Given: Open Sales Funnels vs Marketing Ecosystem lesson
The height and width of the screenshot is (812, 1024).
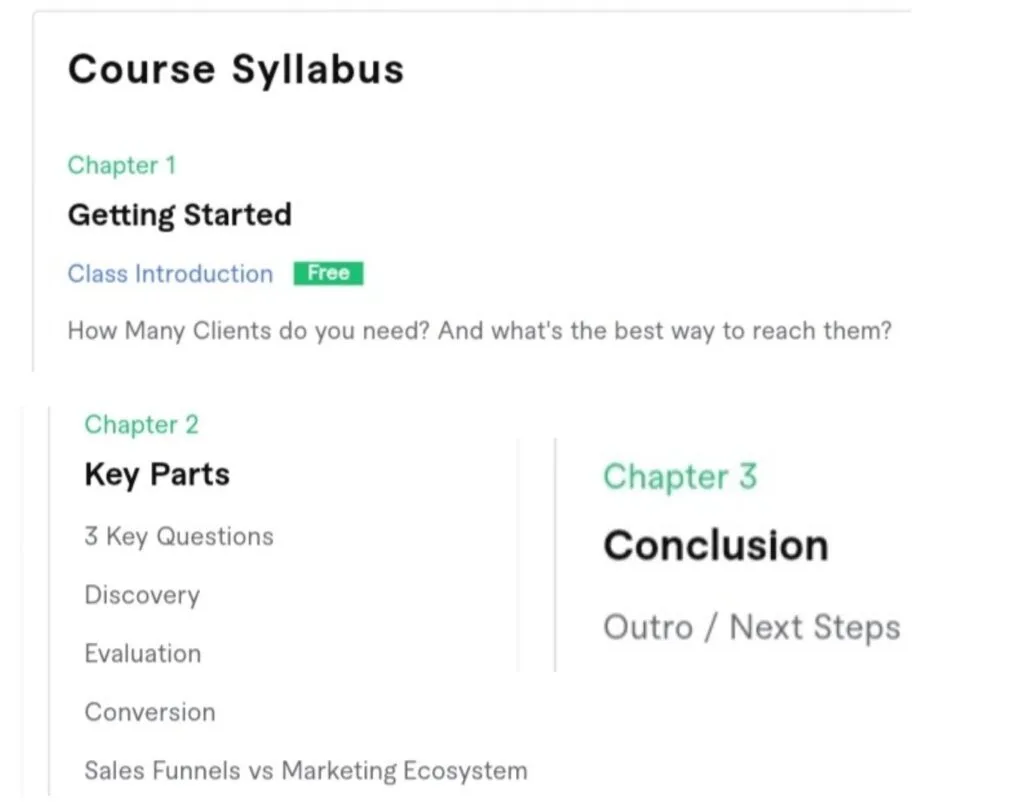Looking at the screenshot, I should point(305,771).
